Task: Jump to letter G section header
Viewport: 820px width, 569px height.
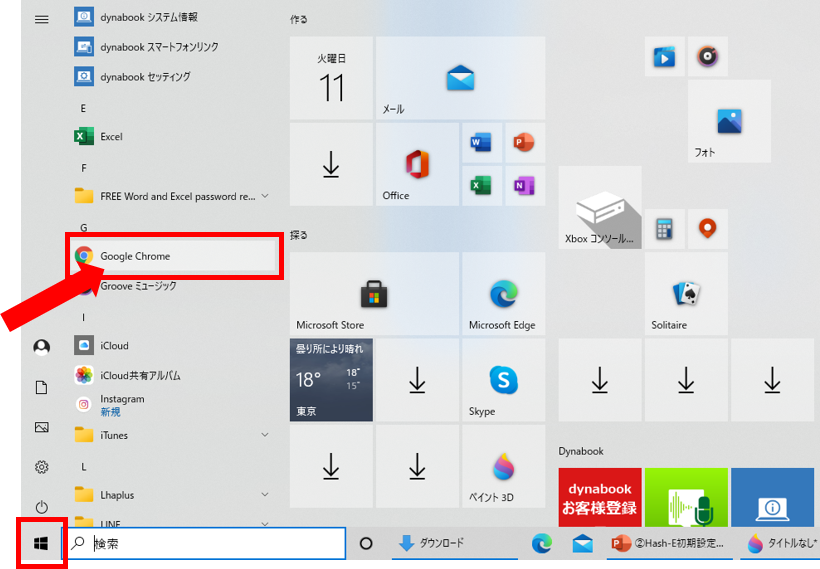Action: 83,227
